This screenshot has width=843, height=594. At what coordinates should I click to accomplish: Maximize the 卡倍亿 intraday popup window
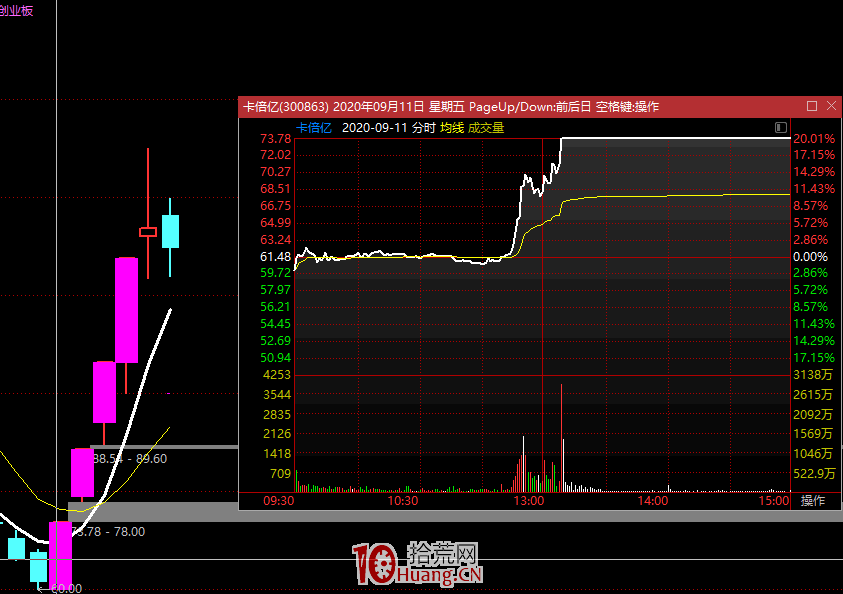[x=812, y=106]
